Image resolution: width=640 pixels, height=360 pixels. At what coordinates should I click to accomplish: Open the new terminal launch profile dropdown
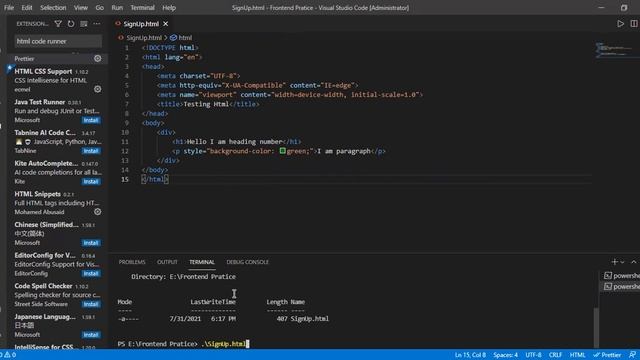tap(622, 262)
